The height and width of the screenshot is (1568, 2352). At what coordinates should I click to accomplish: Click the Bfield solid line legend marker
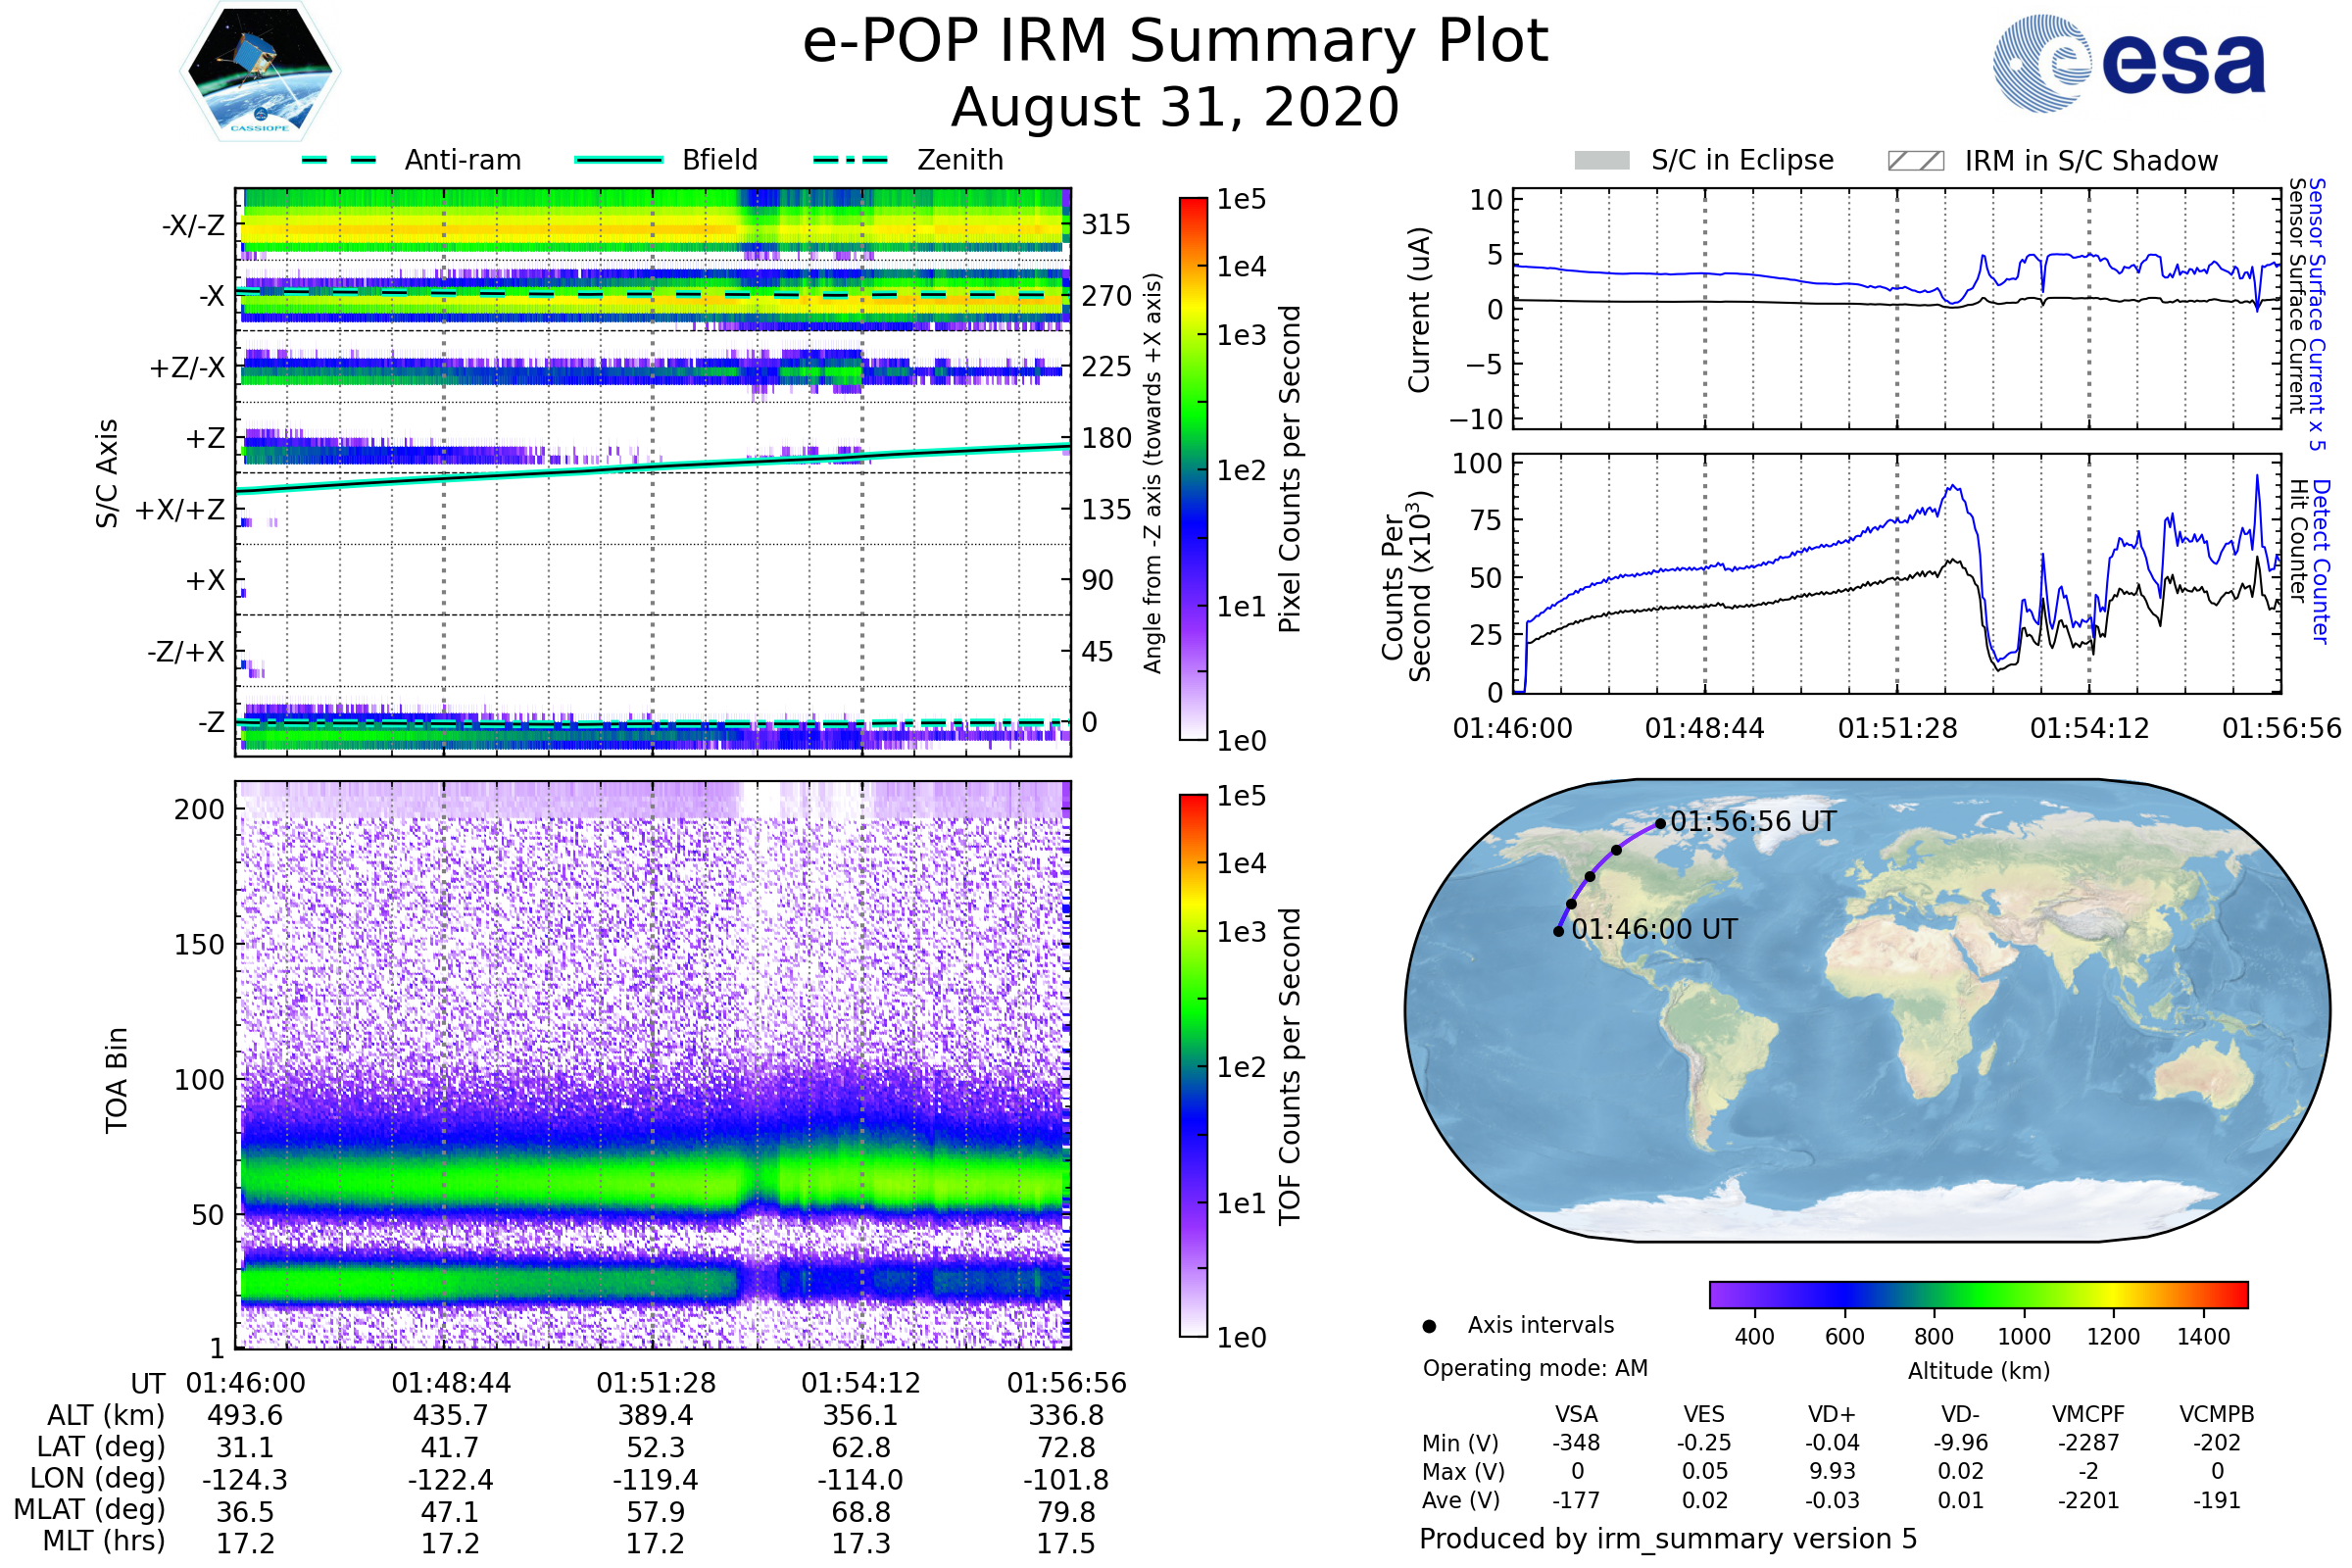618,160
